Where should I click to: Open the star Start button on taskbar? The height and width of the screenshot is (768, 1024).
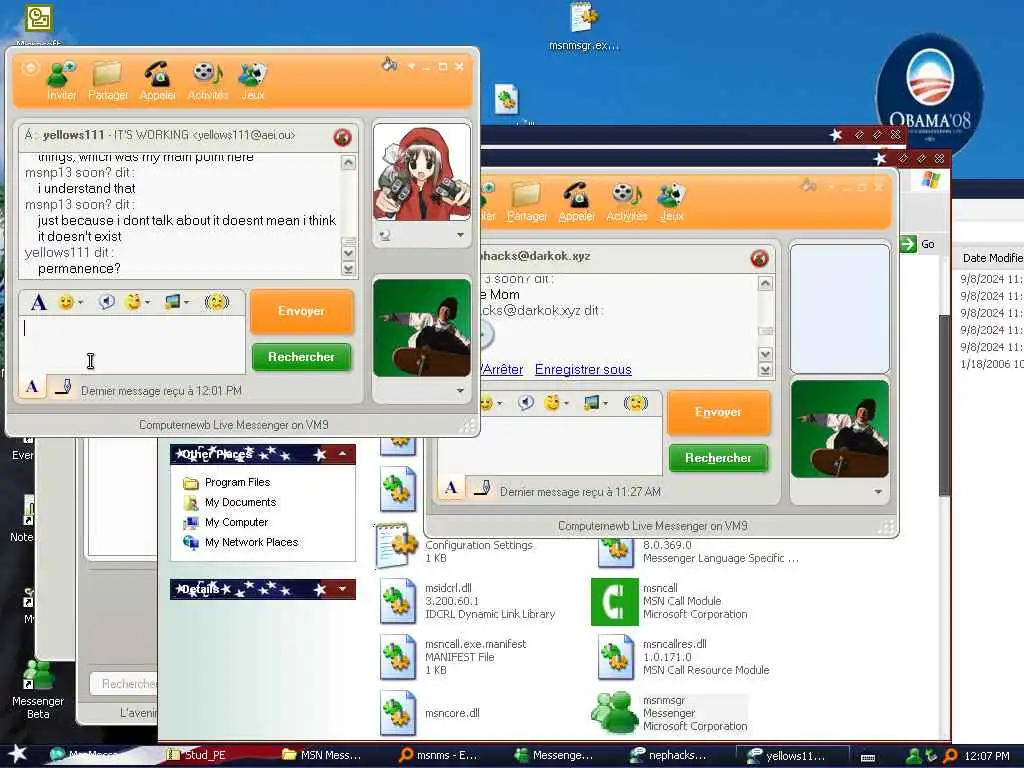[x=16, y=754]
